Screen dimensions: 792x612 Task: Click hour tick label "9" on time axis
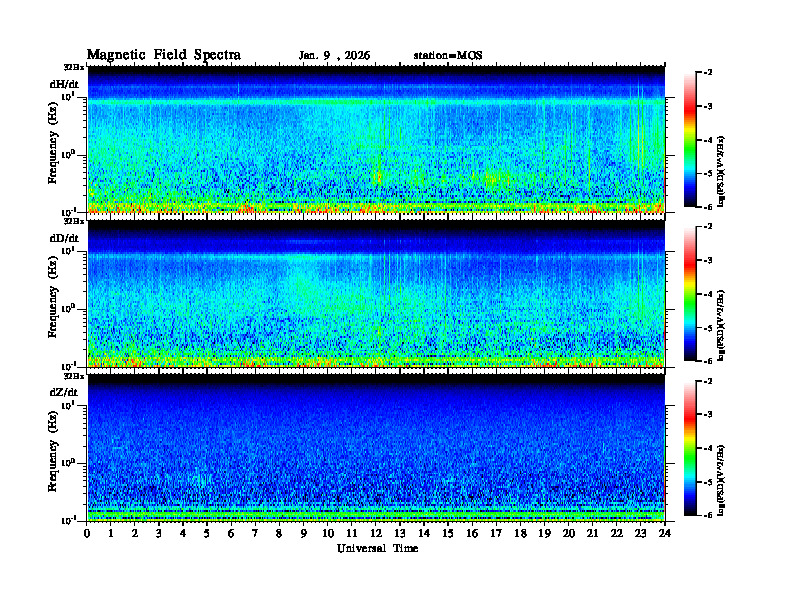click(304, 533)
